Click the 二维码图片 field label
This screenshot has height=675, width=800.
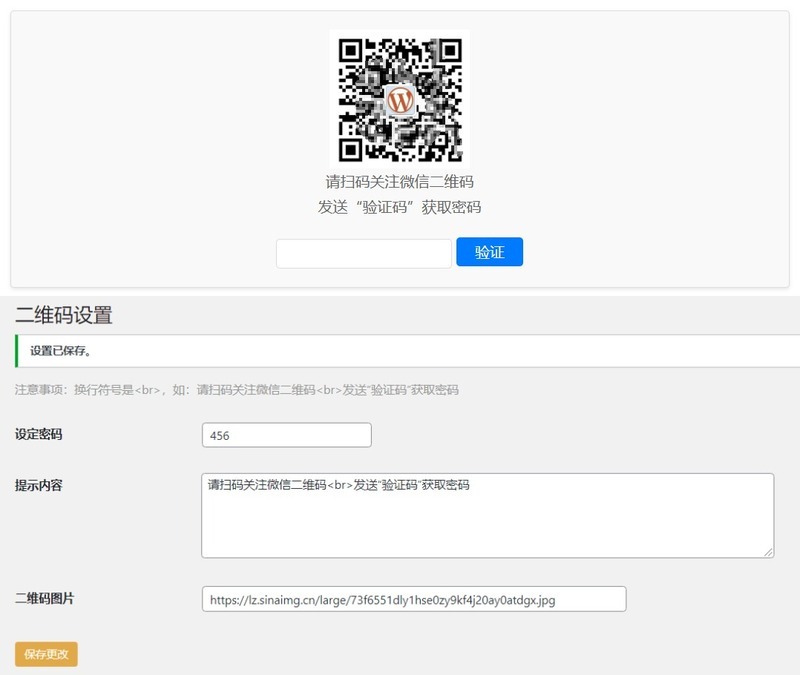(x=44, y=598)
